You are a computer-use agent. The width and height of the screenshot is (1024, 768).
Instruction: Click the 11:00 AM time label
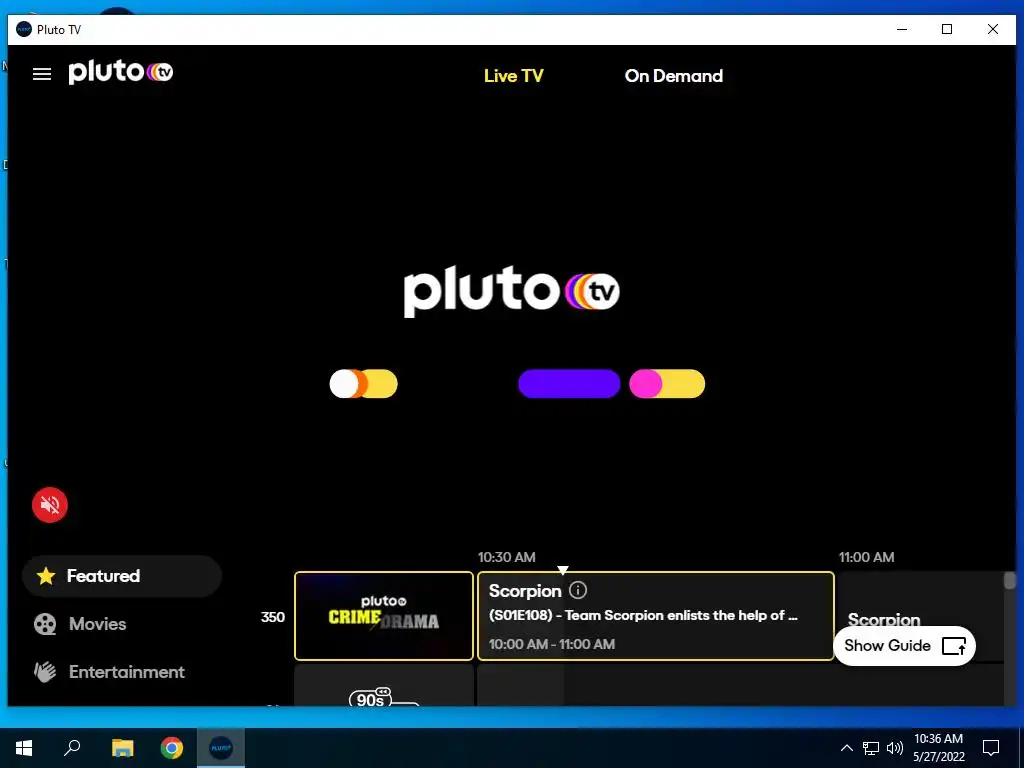click(867, 557)
